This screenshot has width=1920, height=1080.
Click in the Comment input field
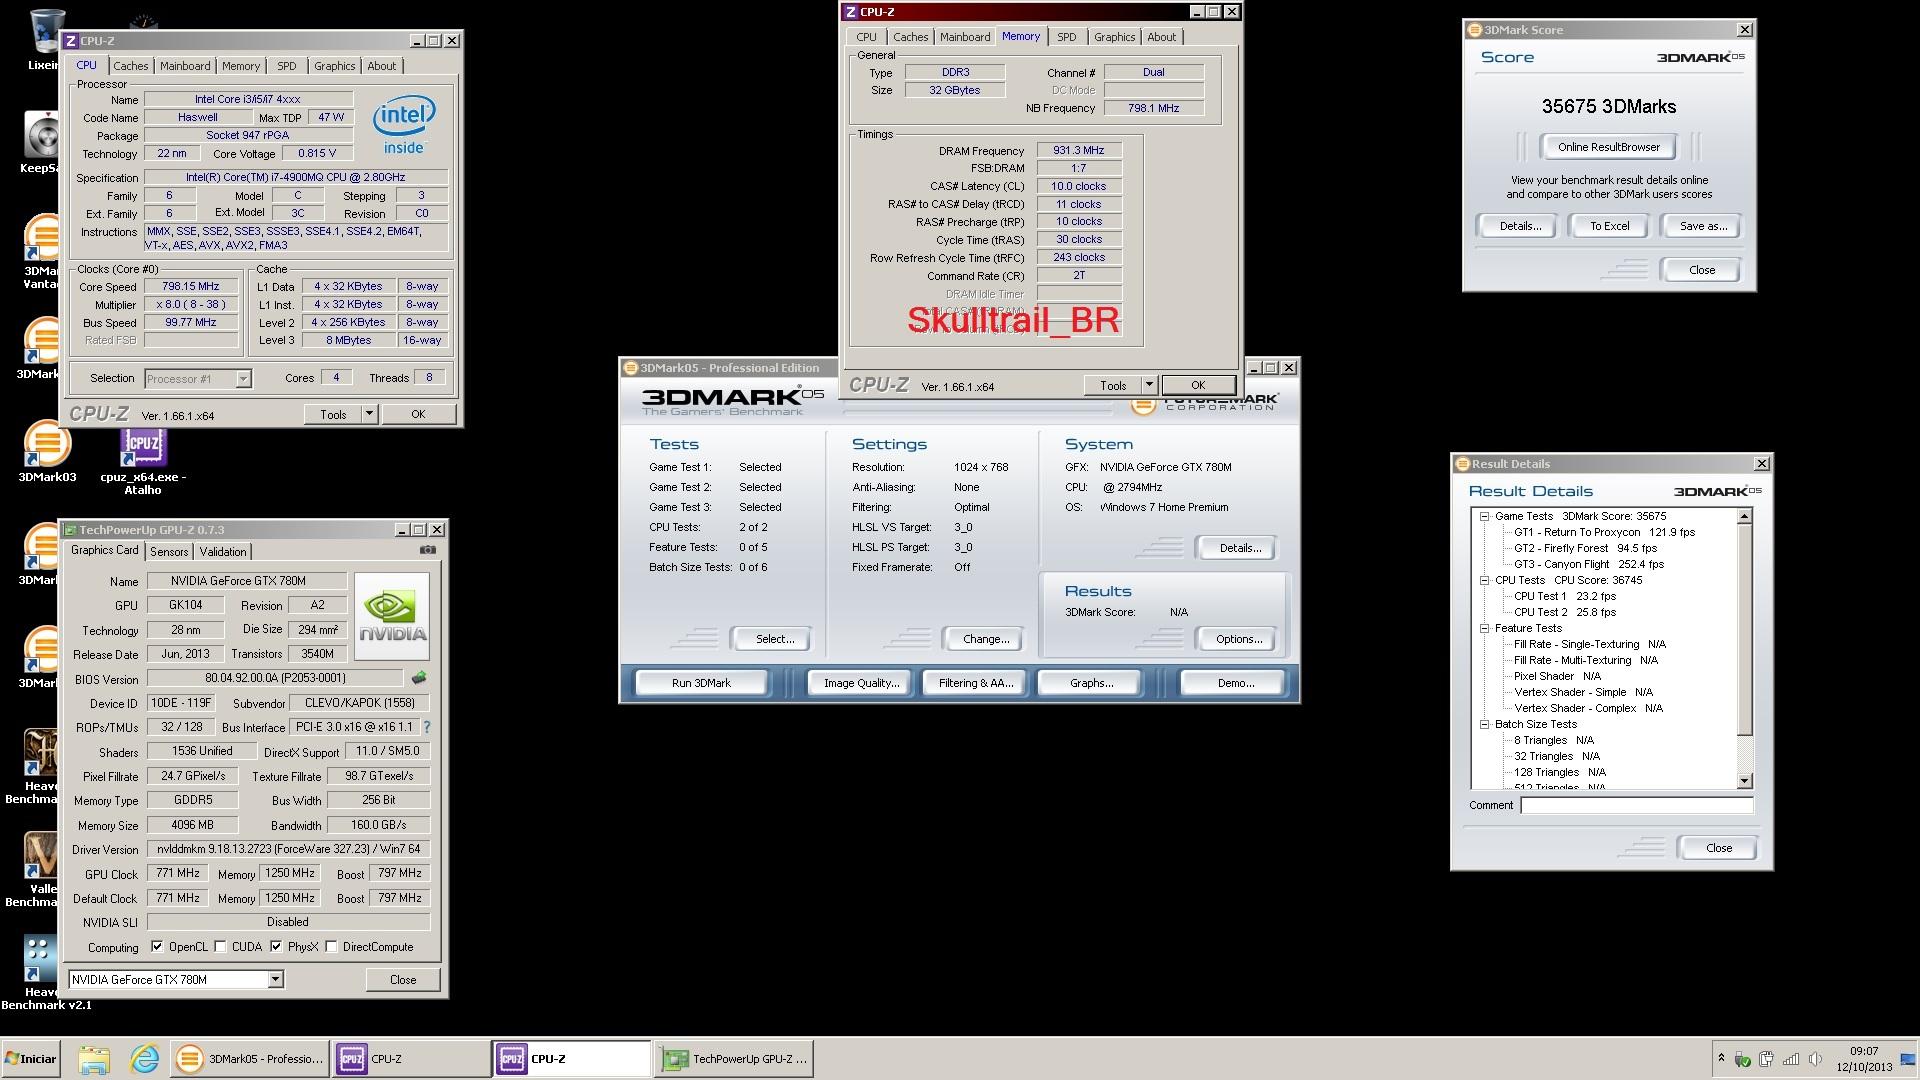click(1637, 805)
